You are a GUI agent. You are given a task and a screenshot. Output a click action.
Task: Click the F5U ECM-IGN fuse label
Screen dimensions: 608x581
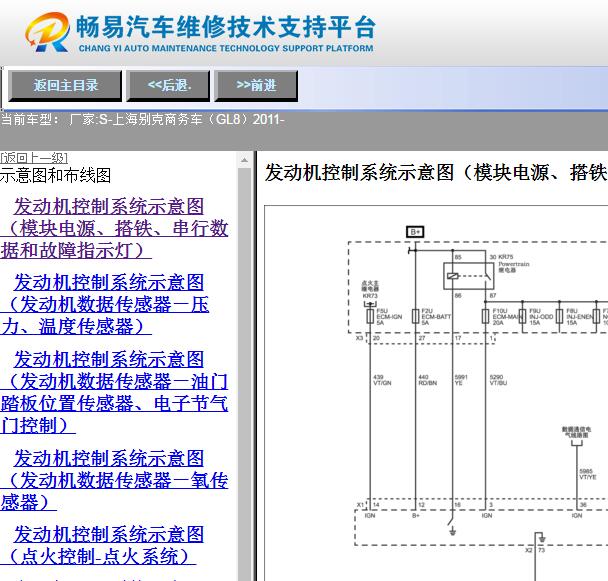tap(389, 316)
